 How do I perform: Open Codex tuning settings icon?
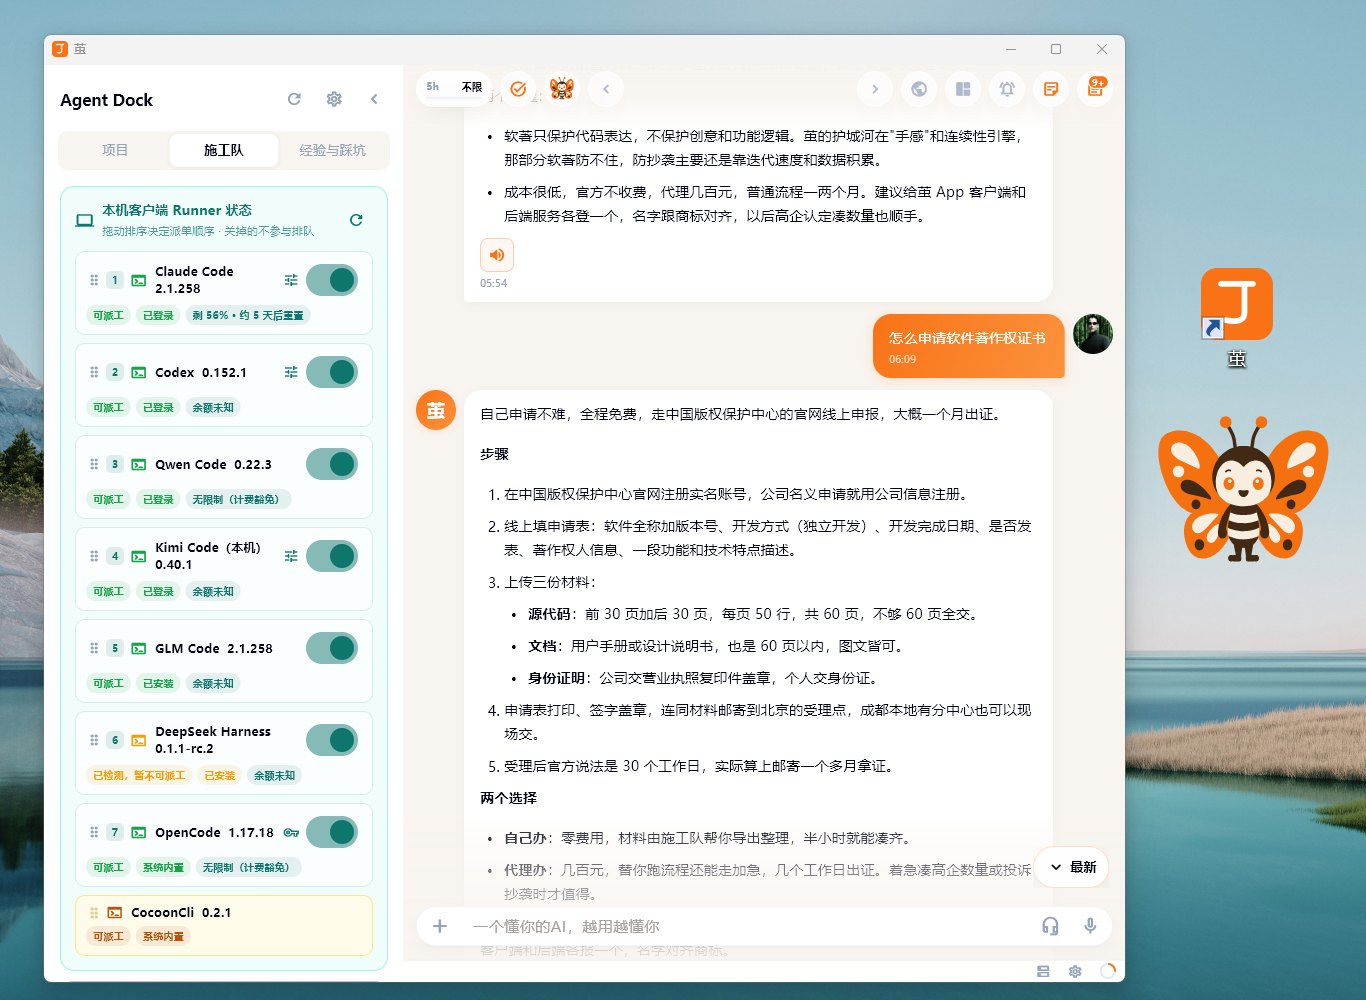[291, 372]
